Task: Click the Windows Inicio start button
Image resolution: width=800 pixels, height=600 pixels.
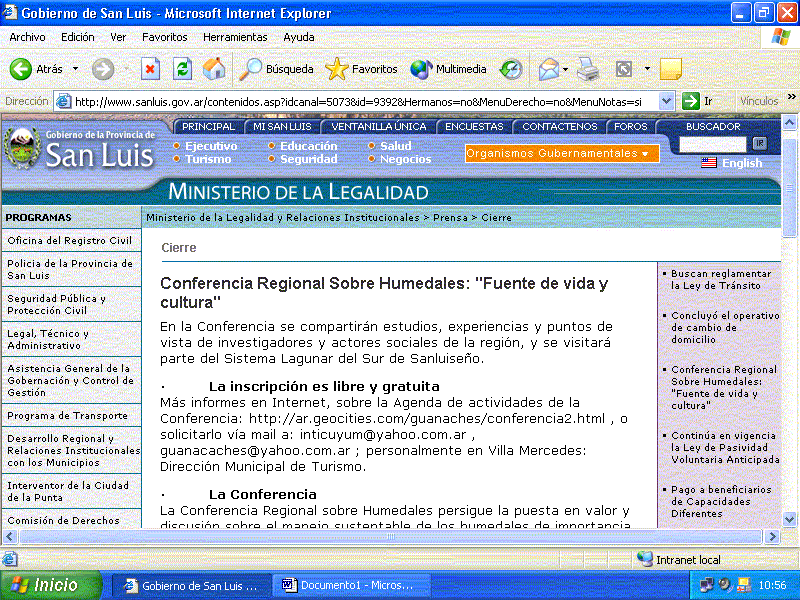Action: click(x=50, y=585)
